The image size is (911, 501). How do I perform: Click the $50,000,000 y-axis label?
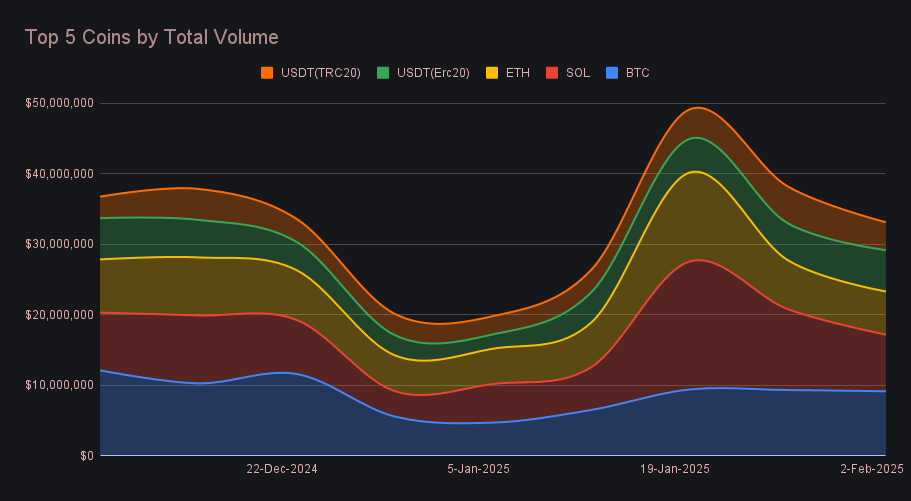(60, 103)
